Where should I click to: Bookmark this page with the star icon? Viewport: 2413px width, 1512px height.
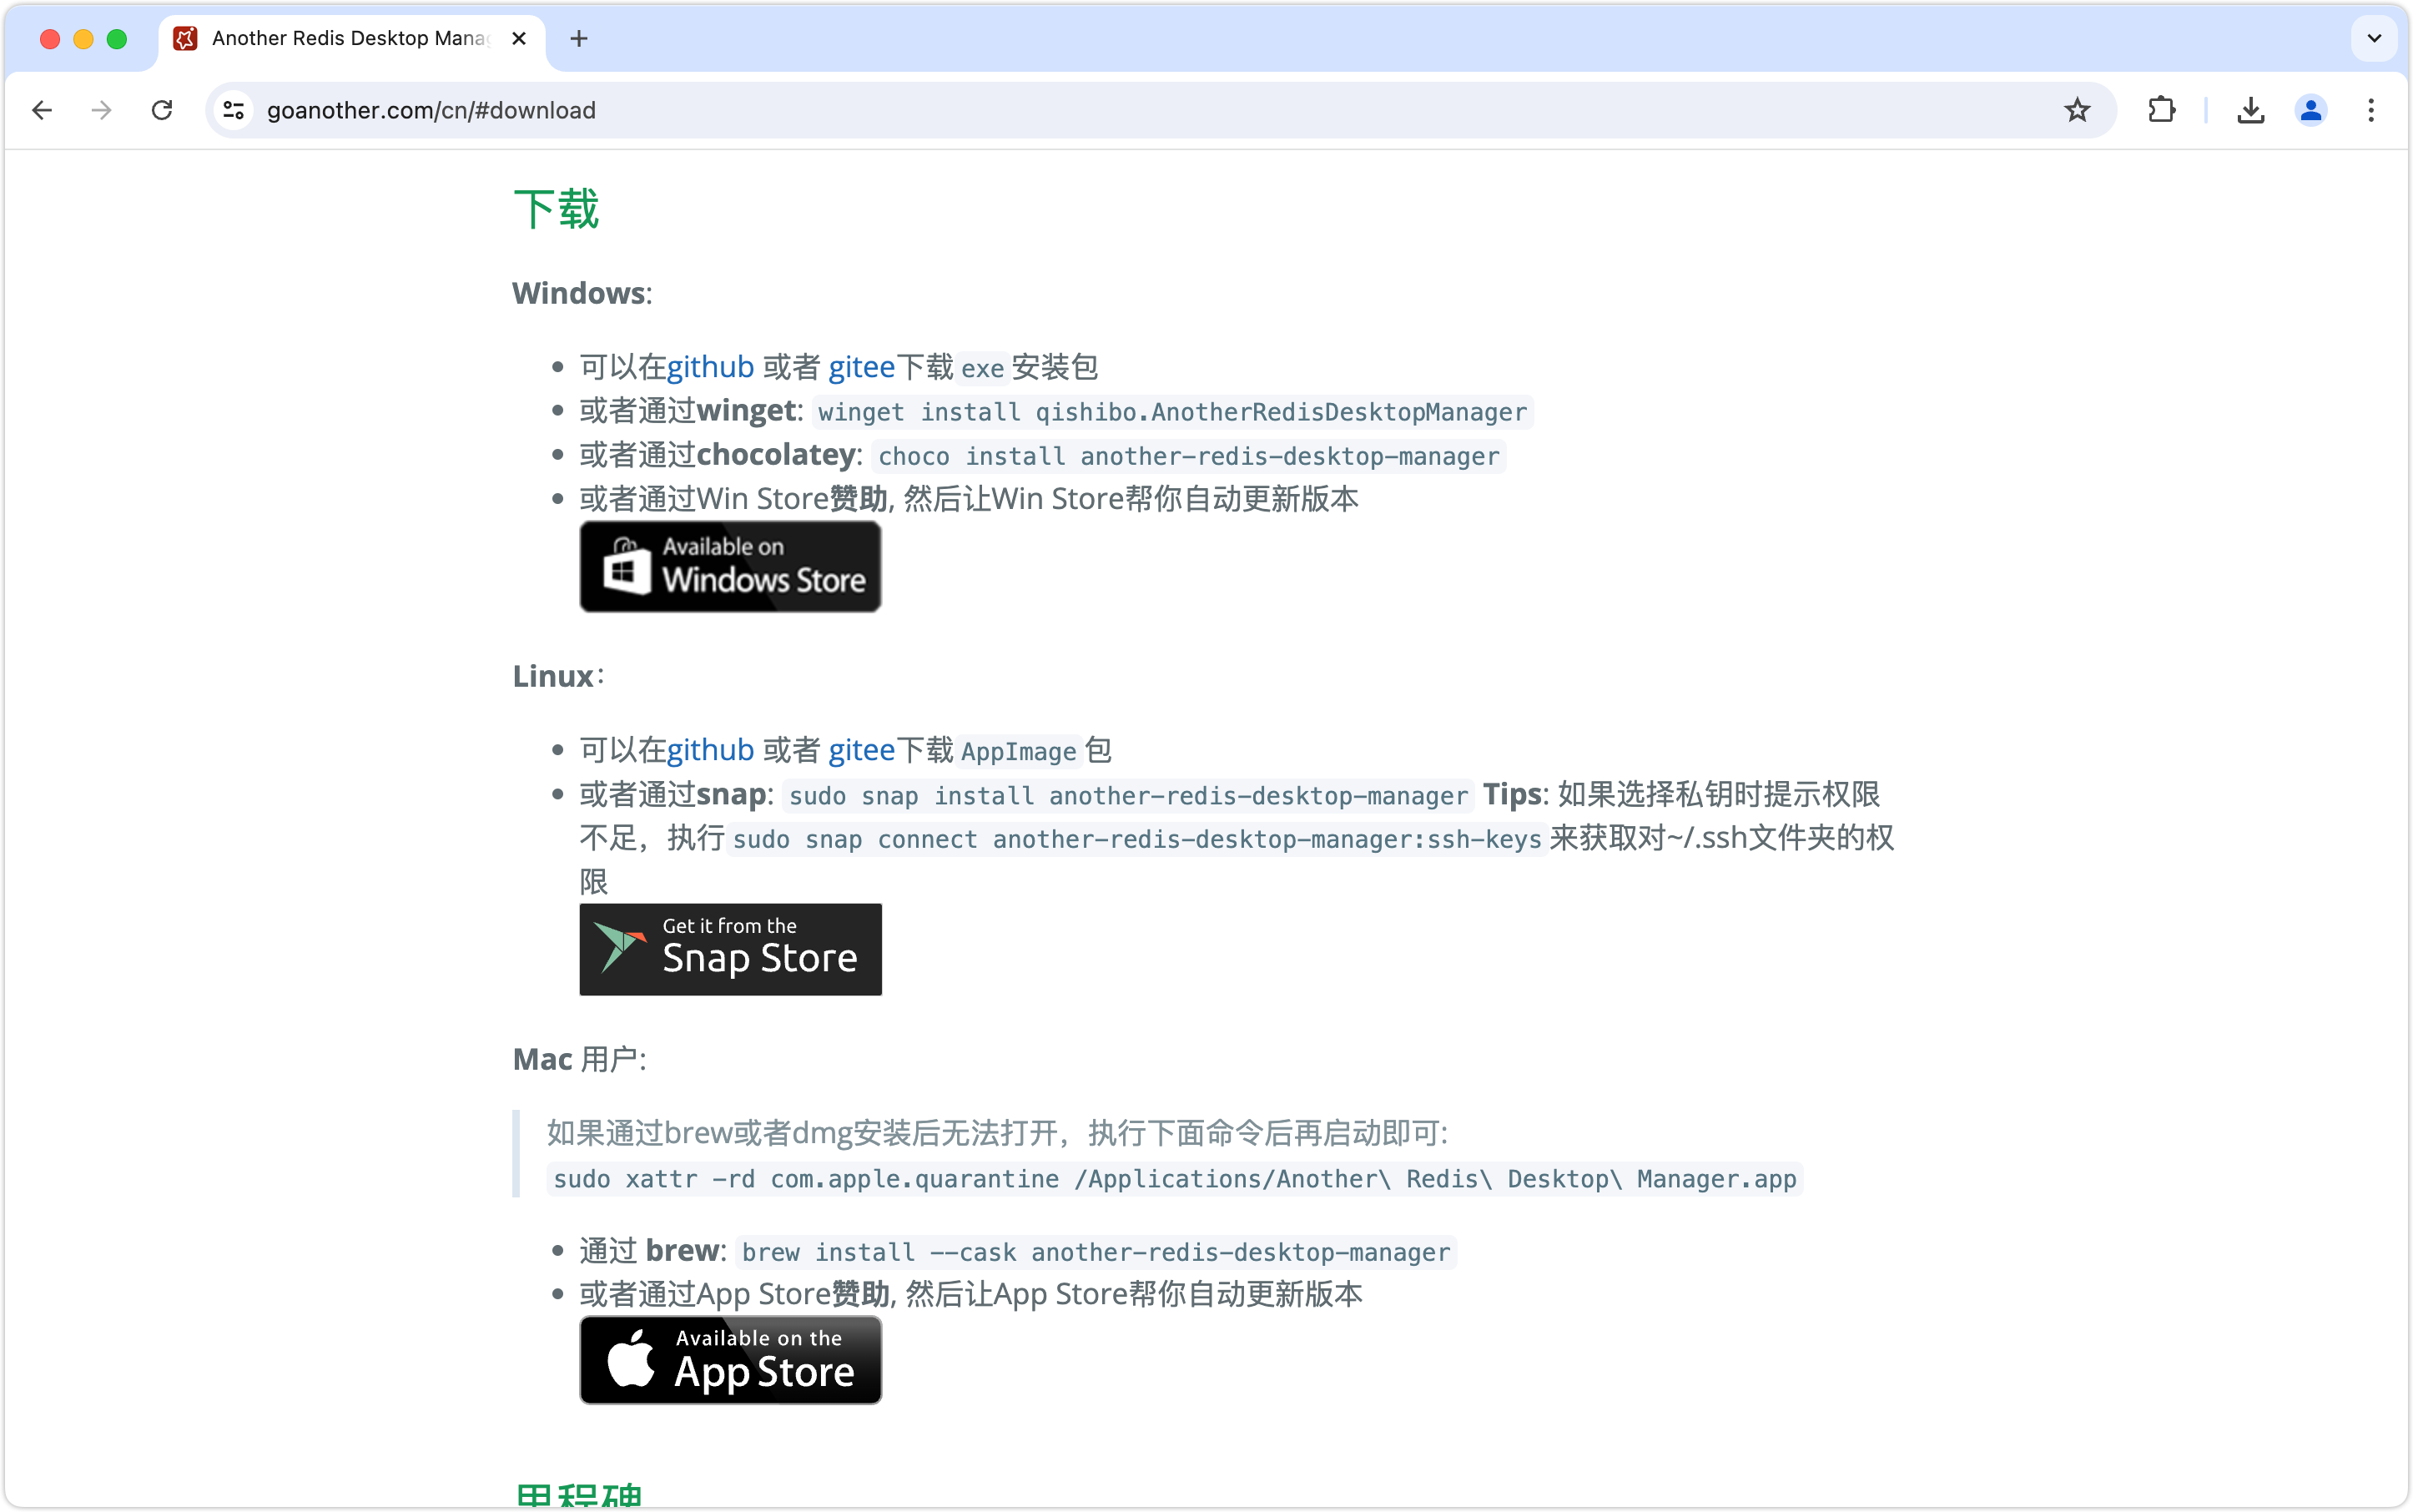(x=2078, y=110)
